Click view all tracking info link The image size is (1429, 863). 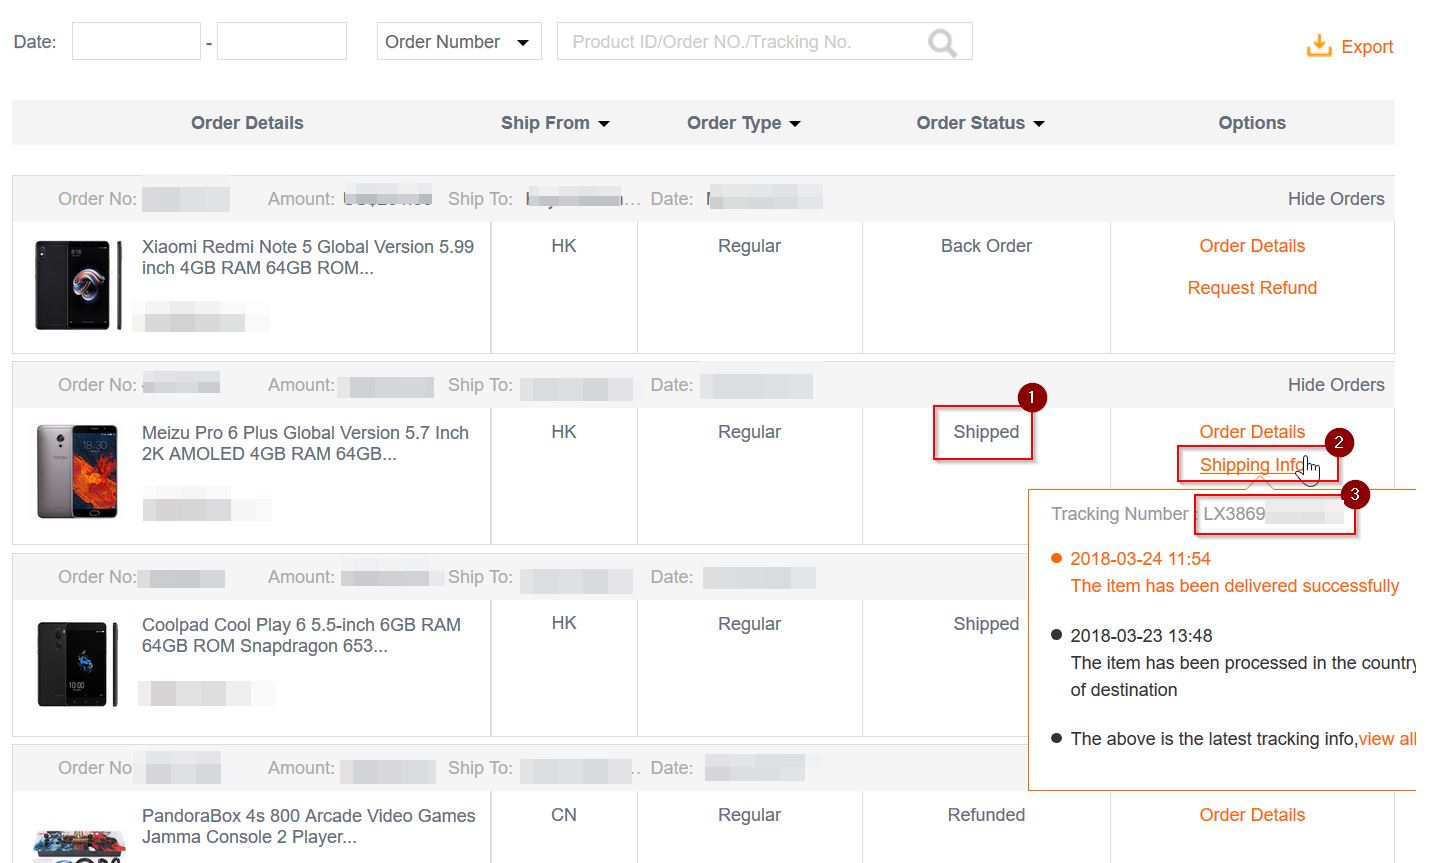pyautogui.click(x=1387, y=739)
